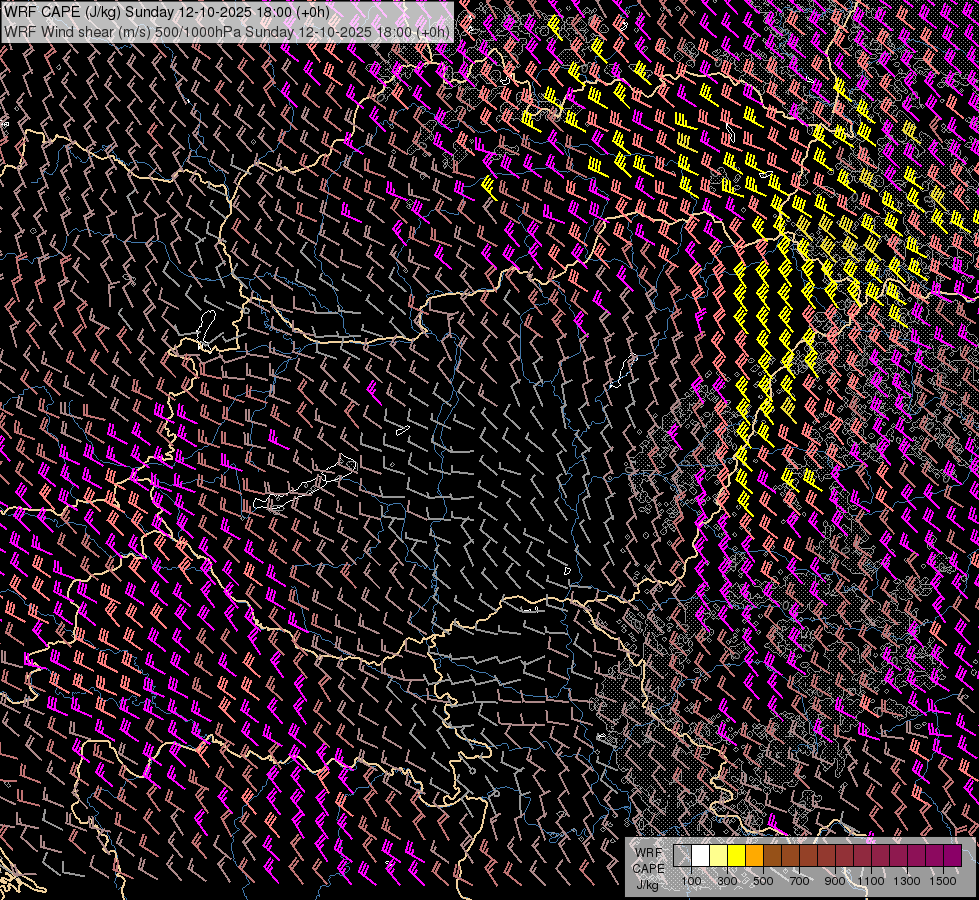The image size is (979, 900).
Task: Select the light yellow CAPE legend swatch
Action: [x=718, y=855]
